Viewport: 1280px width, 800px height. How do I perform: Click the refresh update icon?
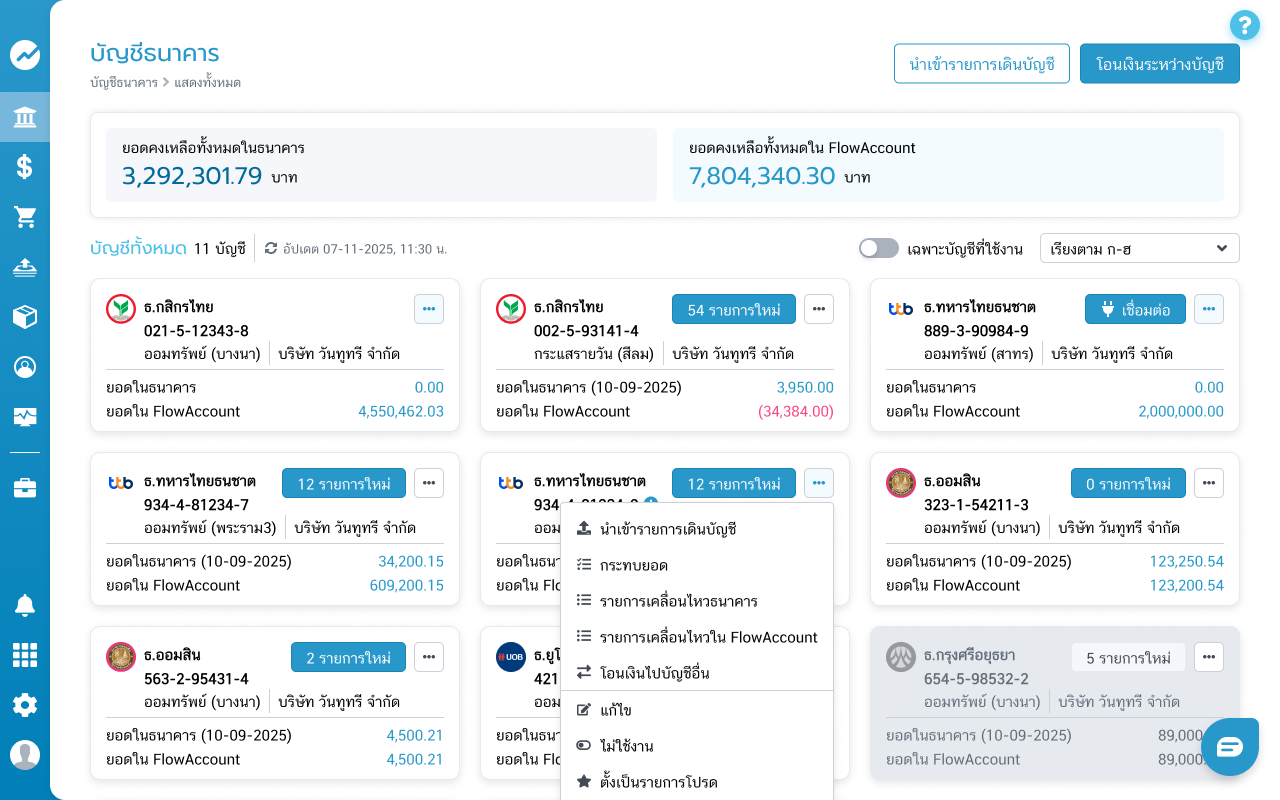pos(271,248)
